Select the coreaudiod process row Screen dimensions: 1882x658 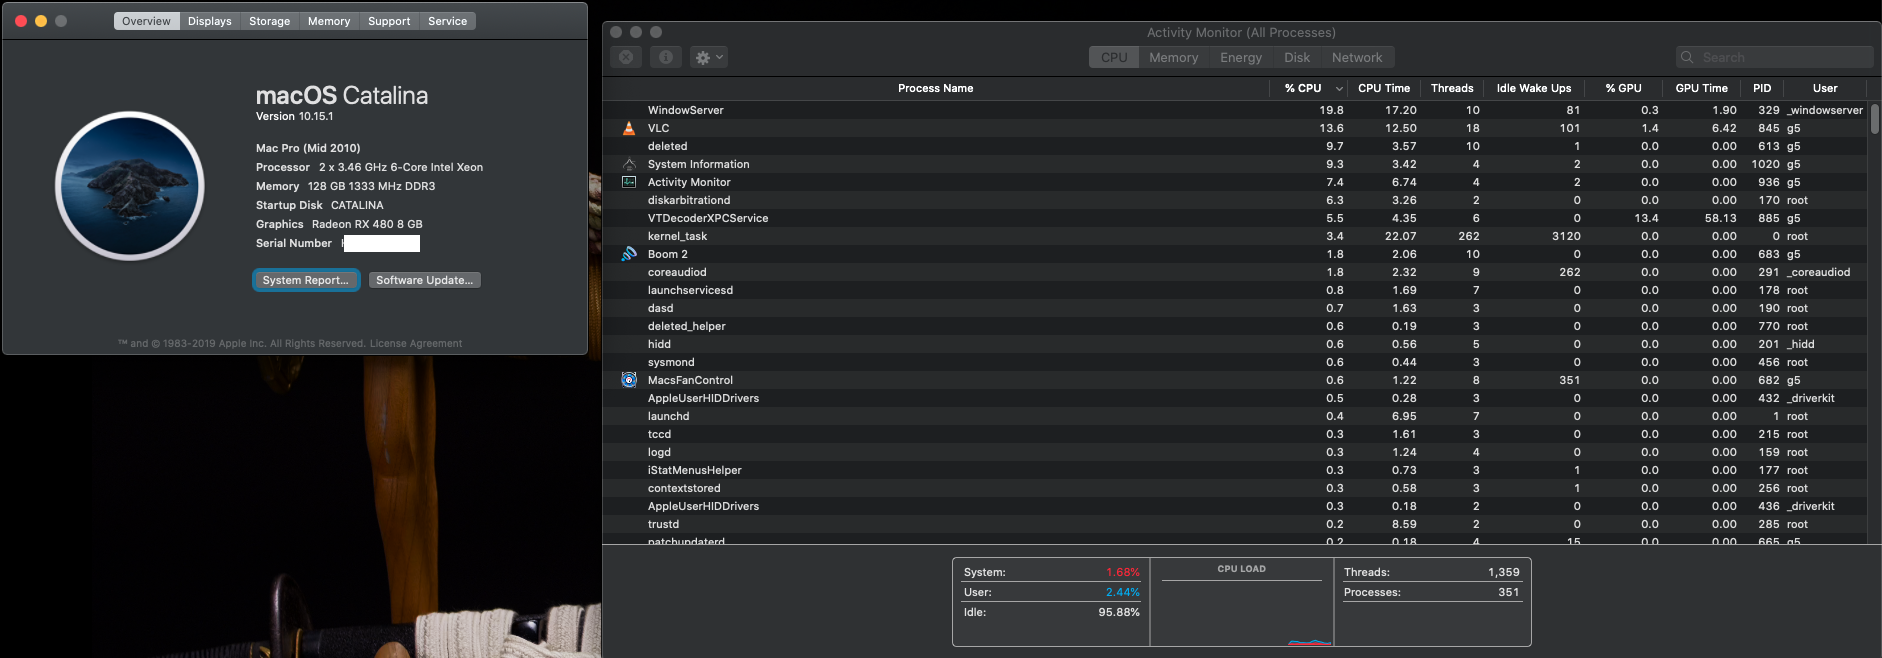1234,272
